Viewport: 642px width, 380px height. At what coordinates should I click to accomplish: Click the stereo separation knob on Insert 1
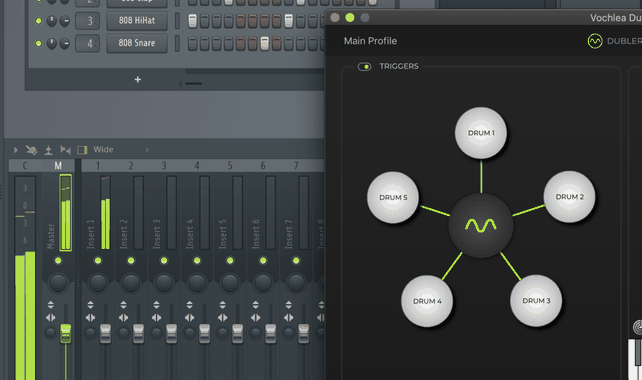pos(90,333)
